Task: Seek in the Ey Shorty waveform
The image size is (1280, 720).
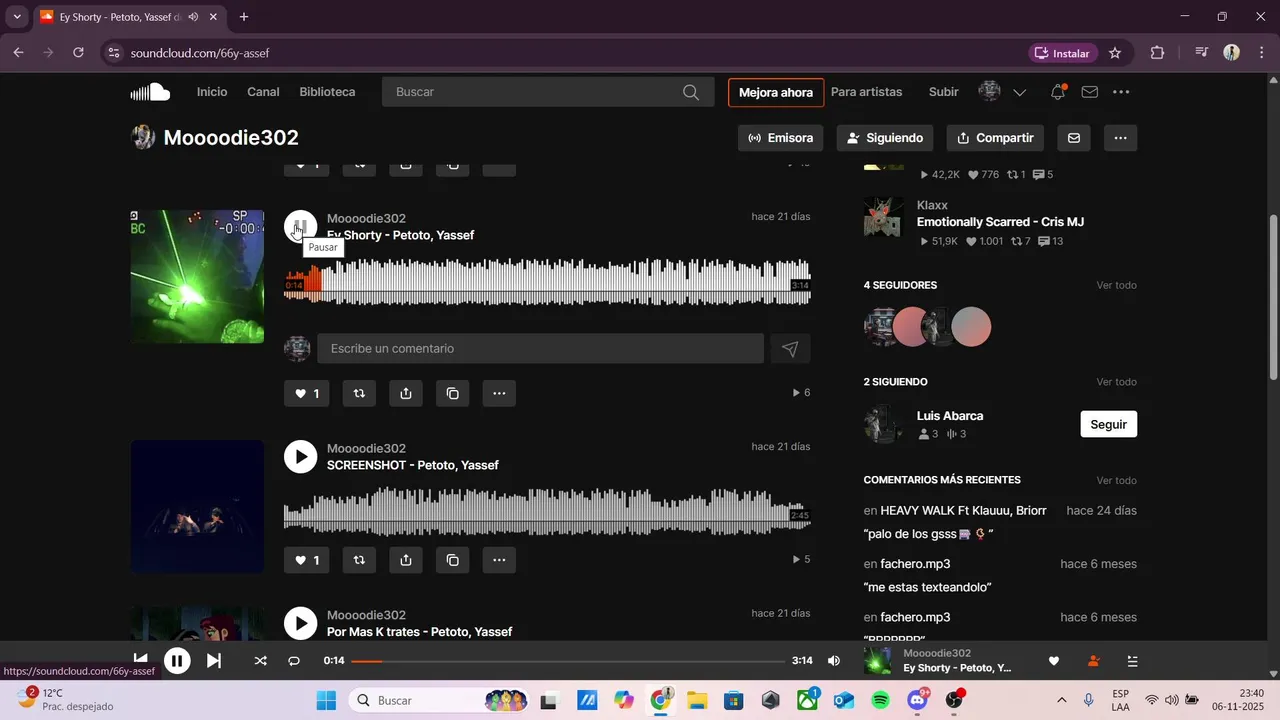Action: pos(547,281)
